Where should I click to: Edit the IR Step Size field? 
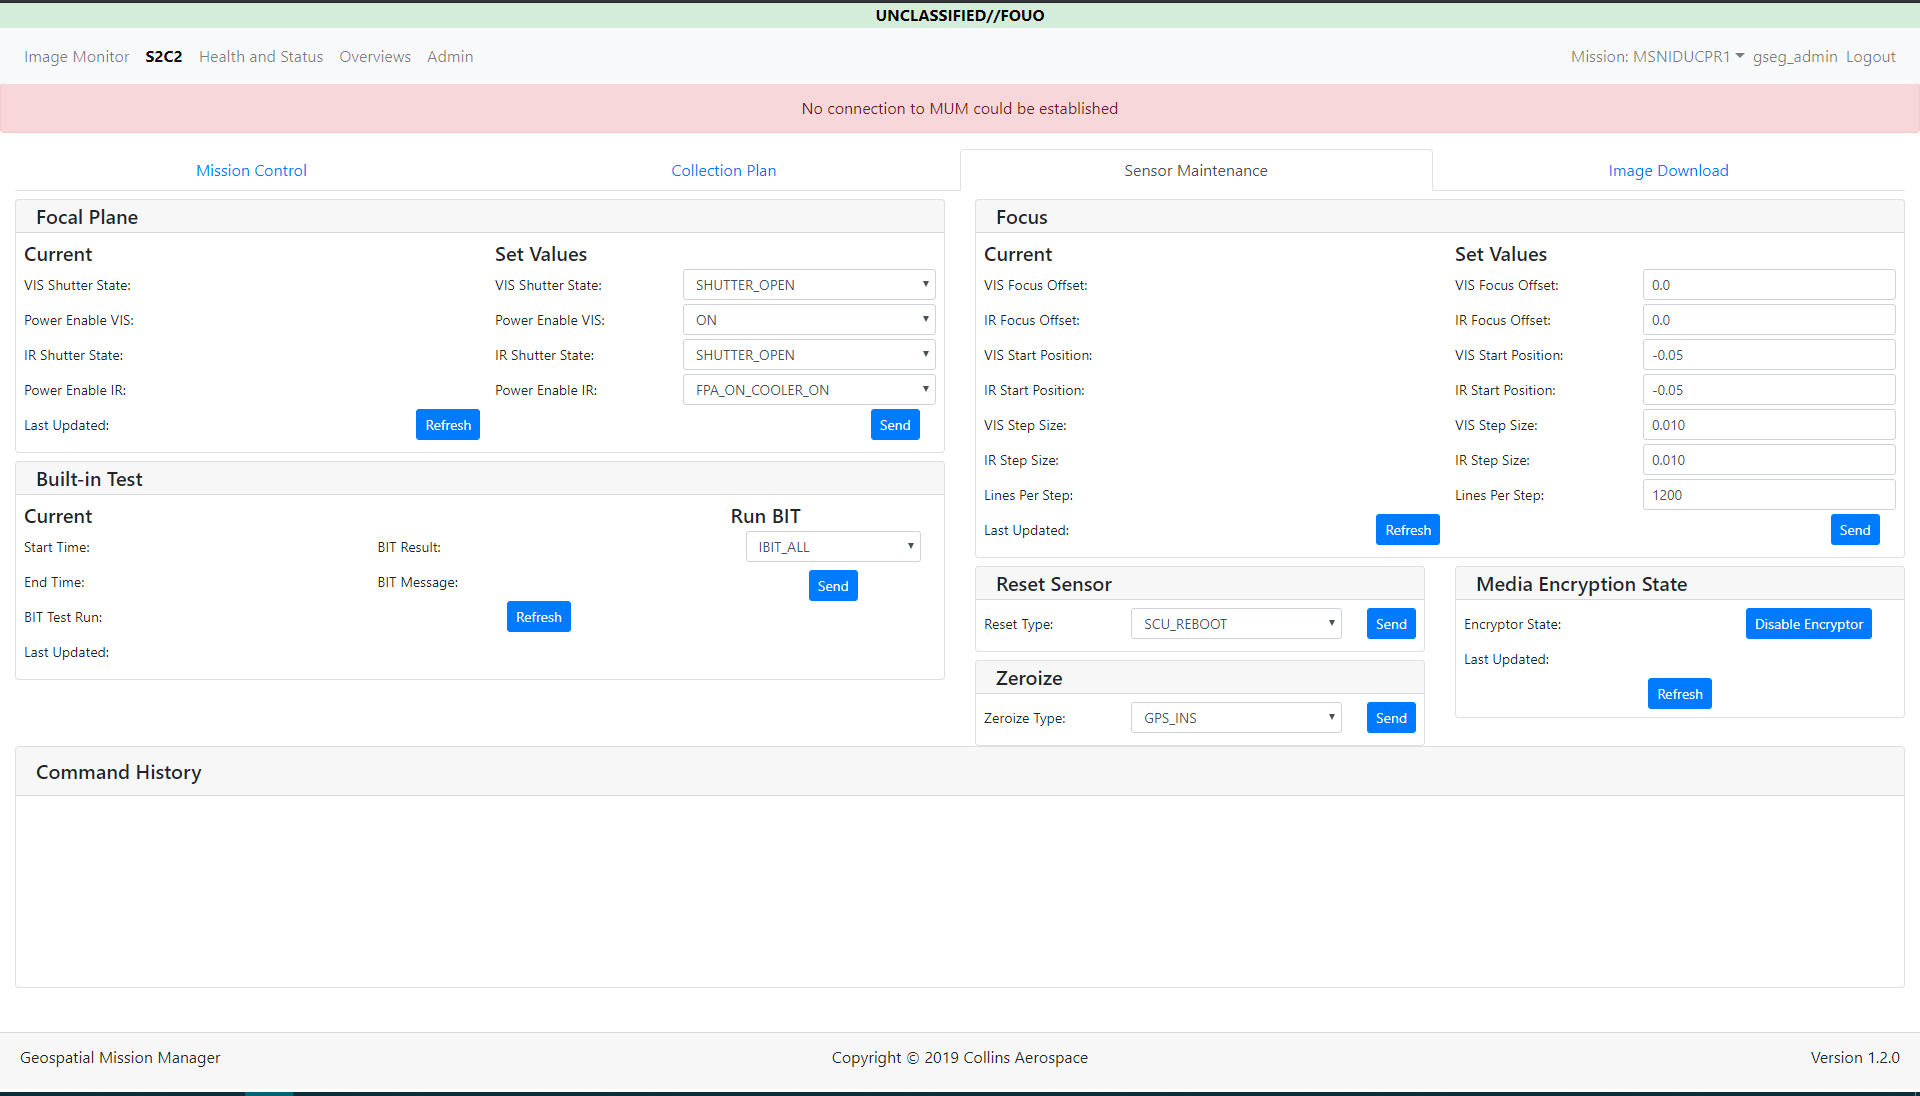click(1769, 460)
